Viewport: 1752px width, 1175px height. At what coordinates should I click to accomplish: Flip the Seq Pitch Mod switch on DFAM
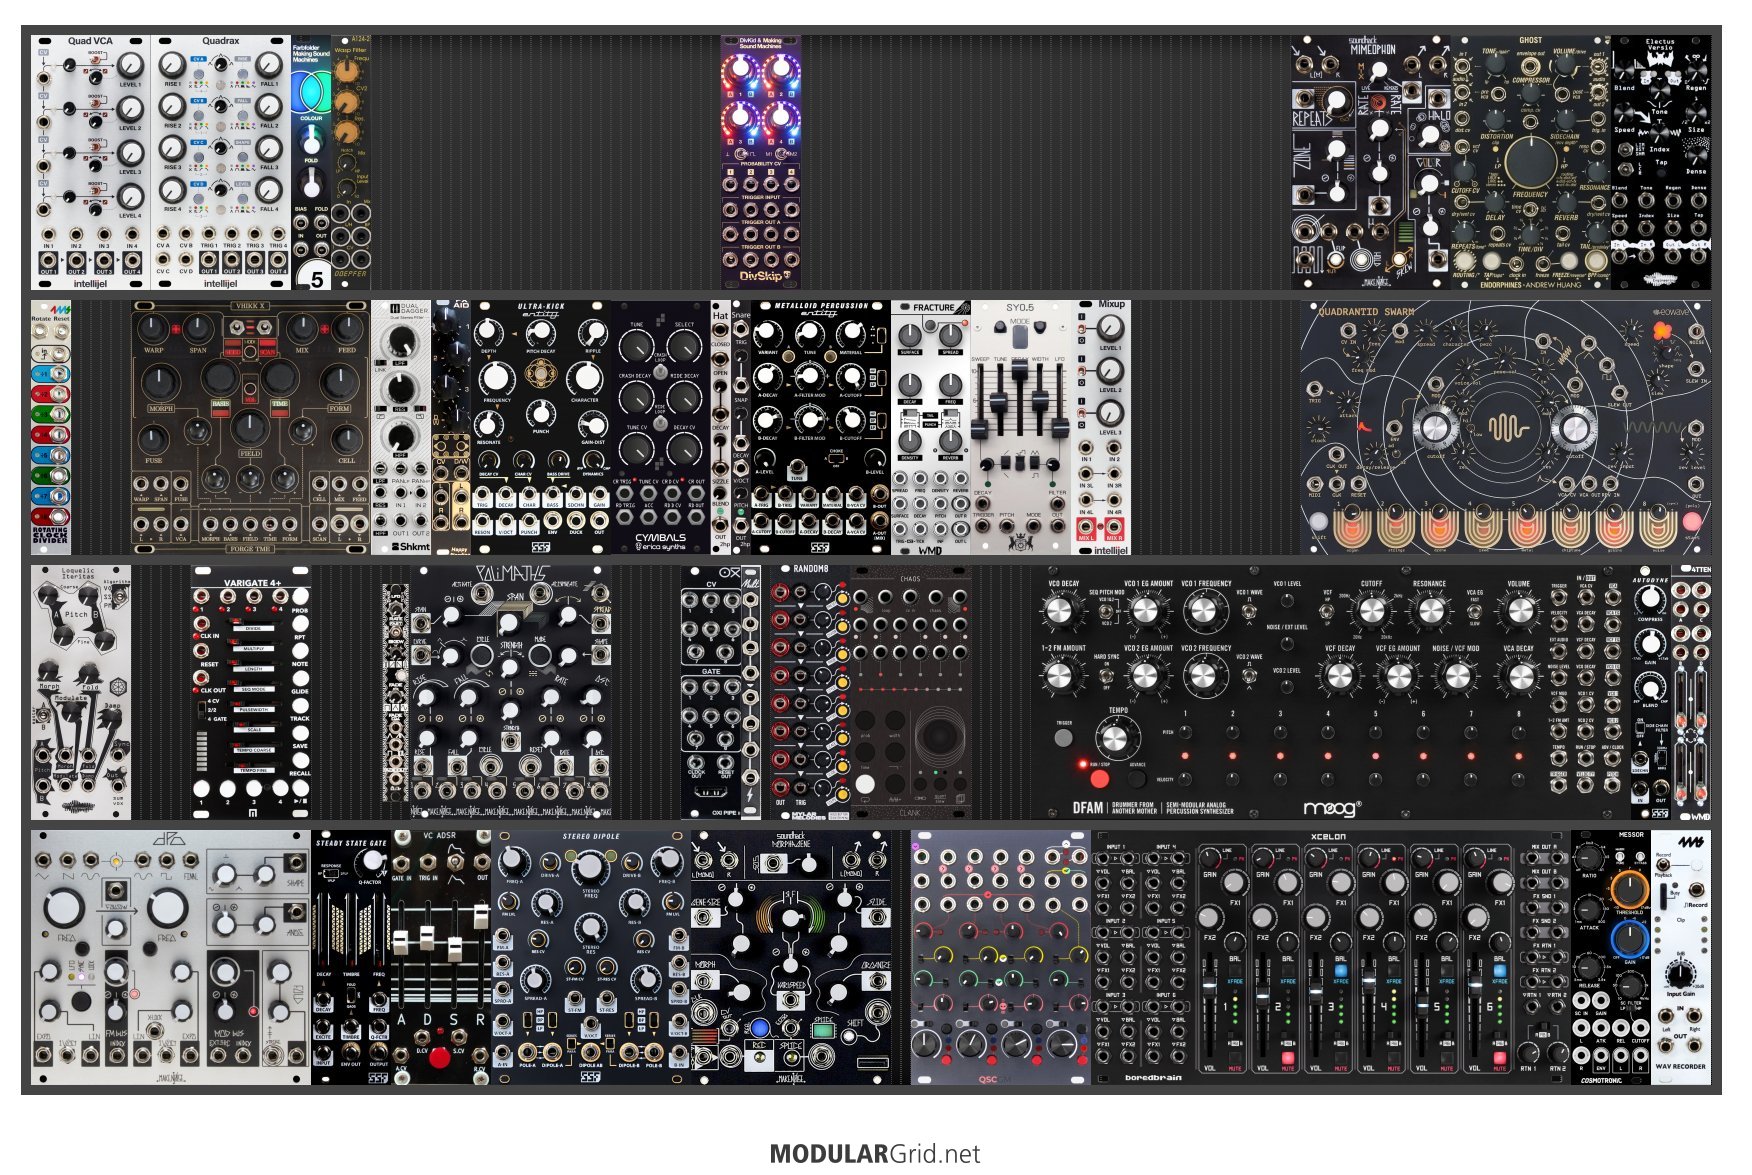click(x=1105, y=611)
